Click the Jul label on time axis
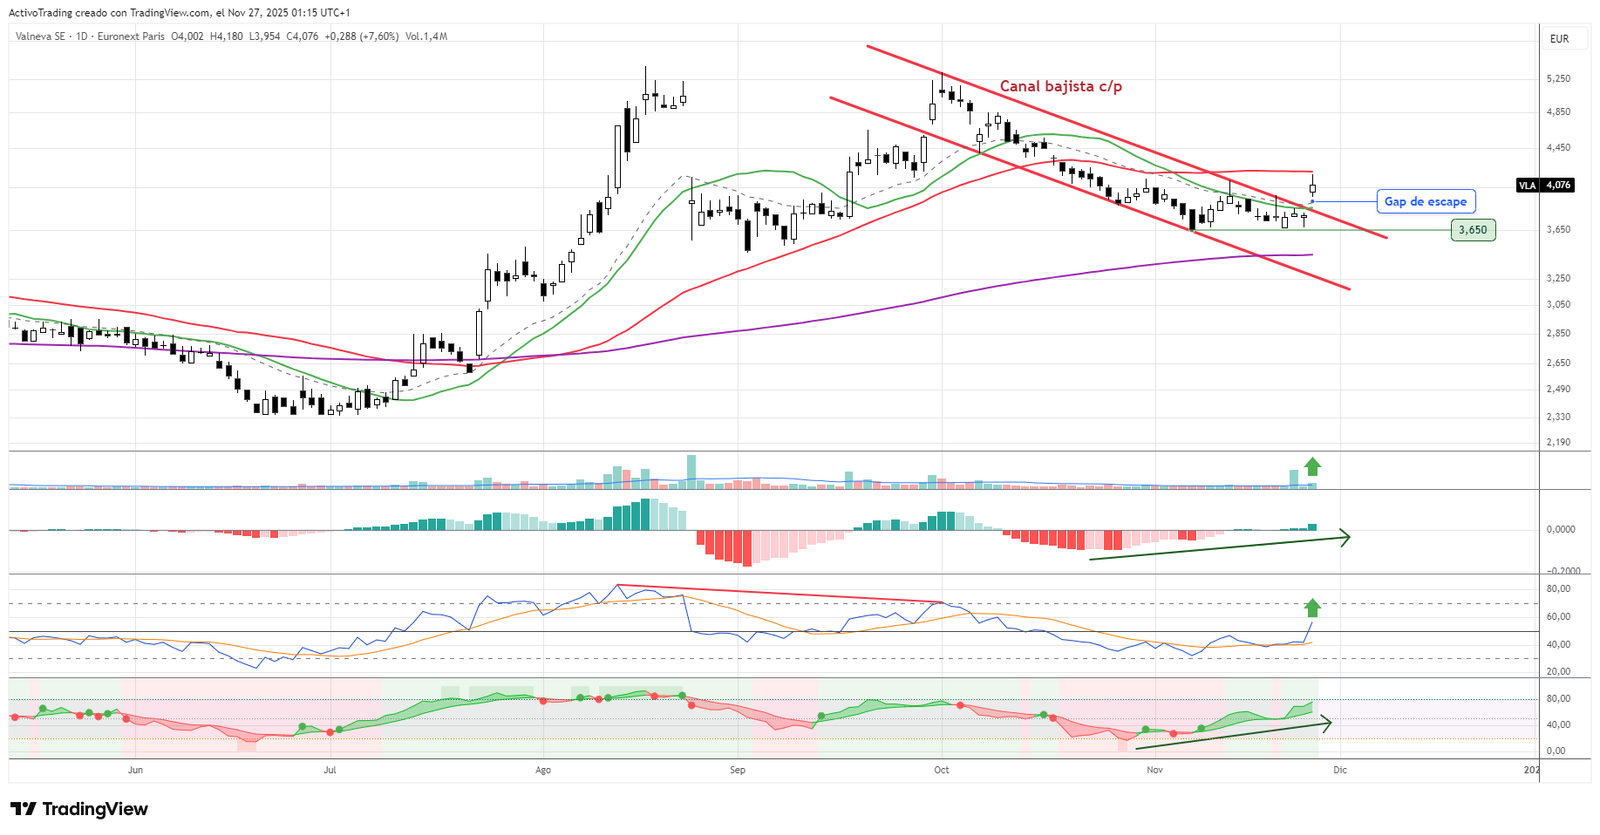Viewport: 1600px width, 835px height. coord(330,770)
